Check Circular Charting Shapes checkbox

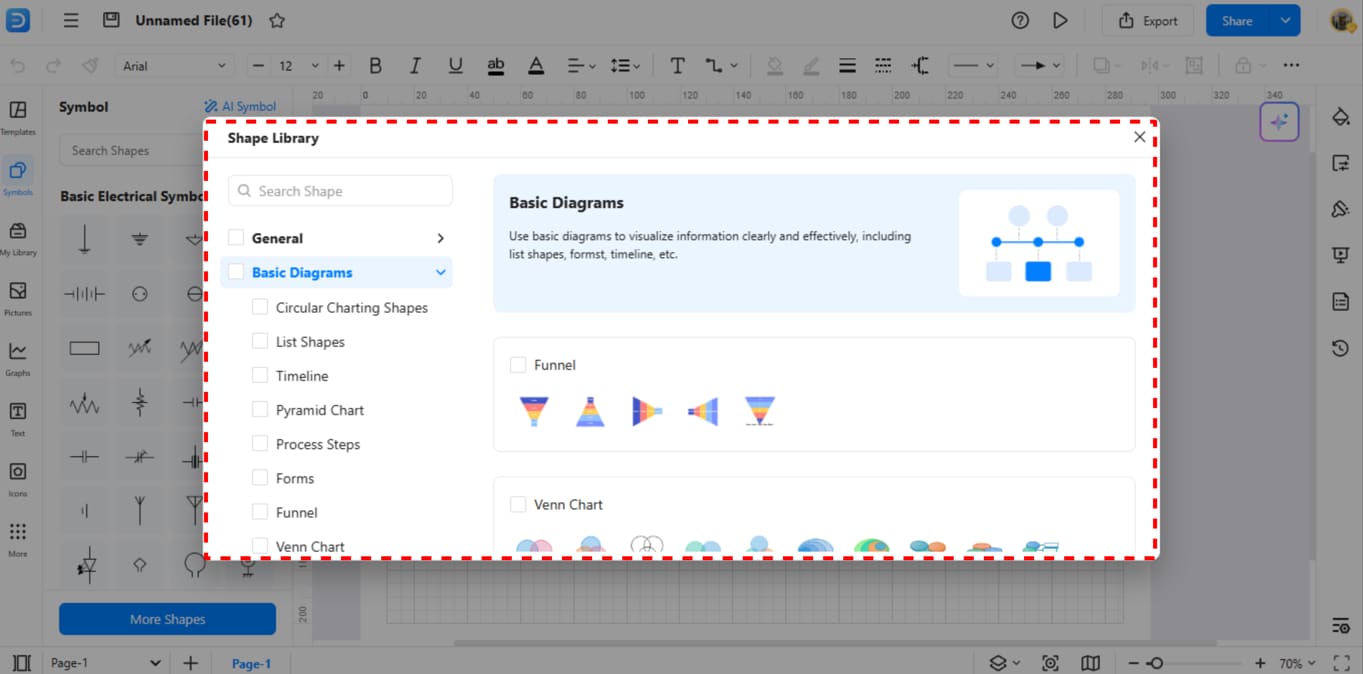coord(260,307)
